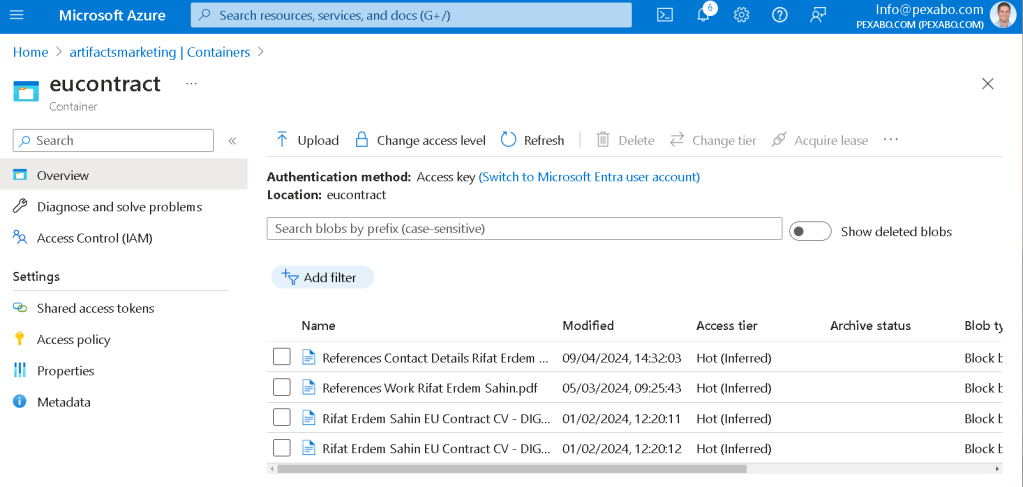Open the notifications bell

pos(703,15)
